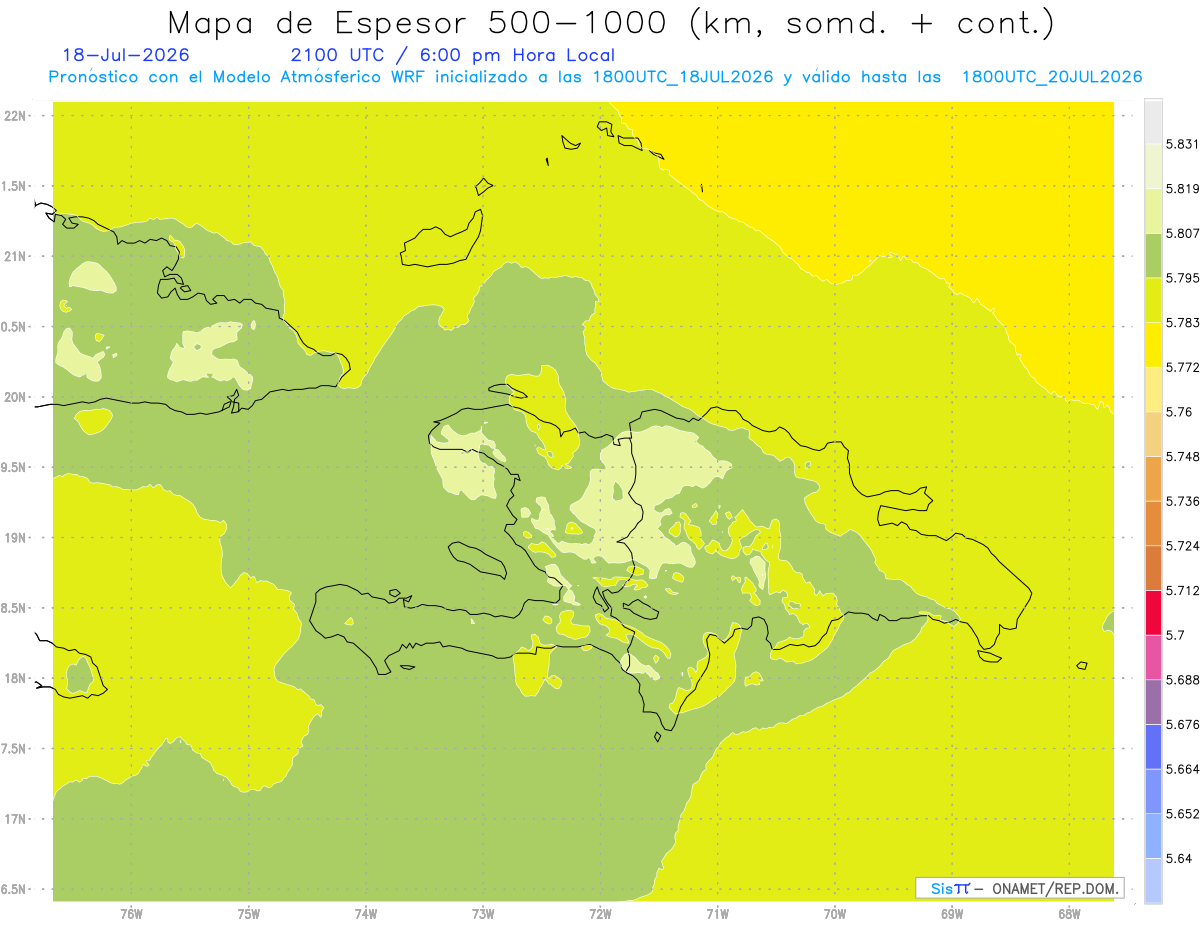Click the longitude label 72W

pos(600,914)
